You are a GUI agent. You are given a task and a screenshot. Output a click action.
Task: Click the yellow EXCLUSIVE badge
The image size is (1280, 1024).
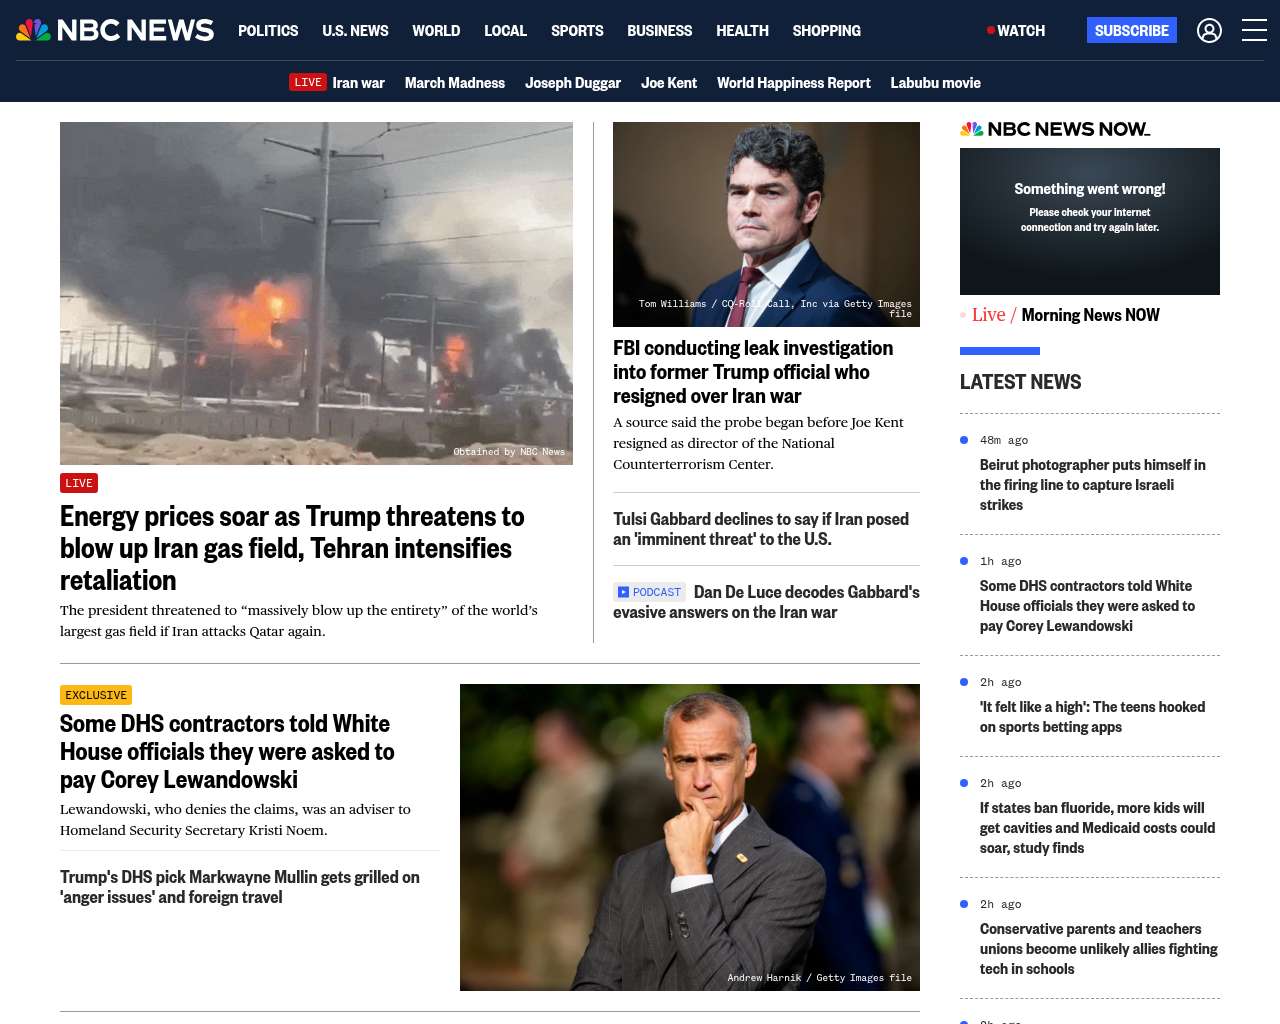96,695
